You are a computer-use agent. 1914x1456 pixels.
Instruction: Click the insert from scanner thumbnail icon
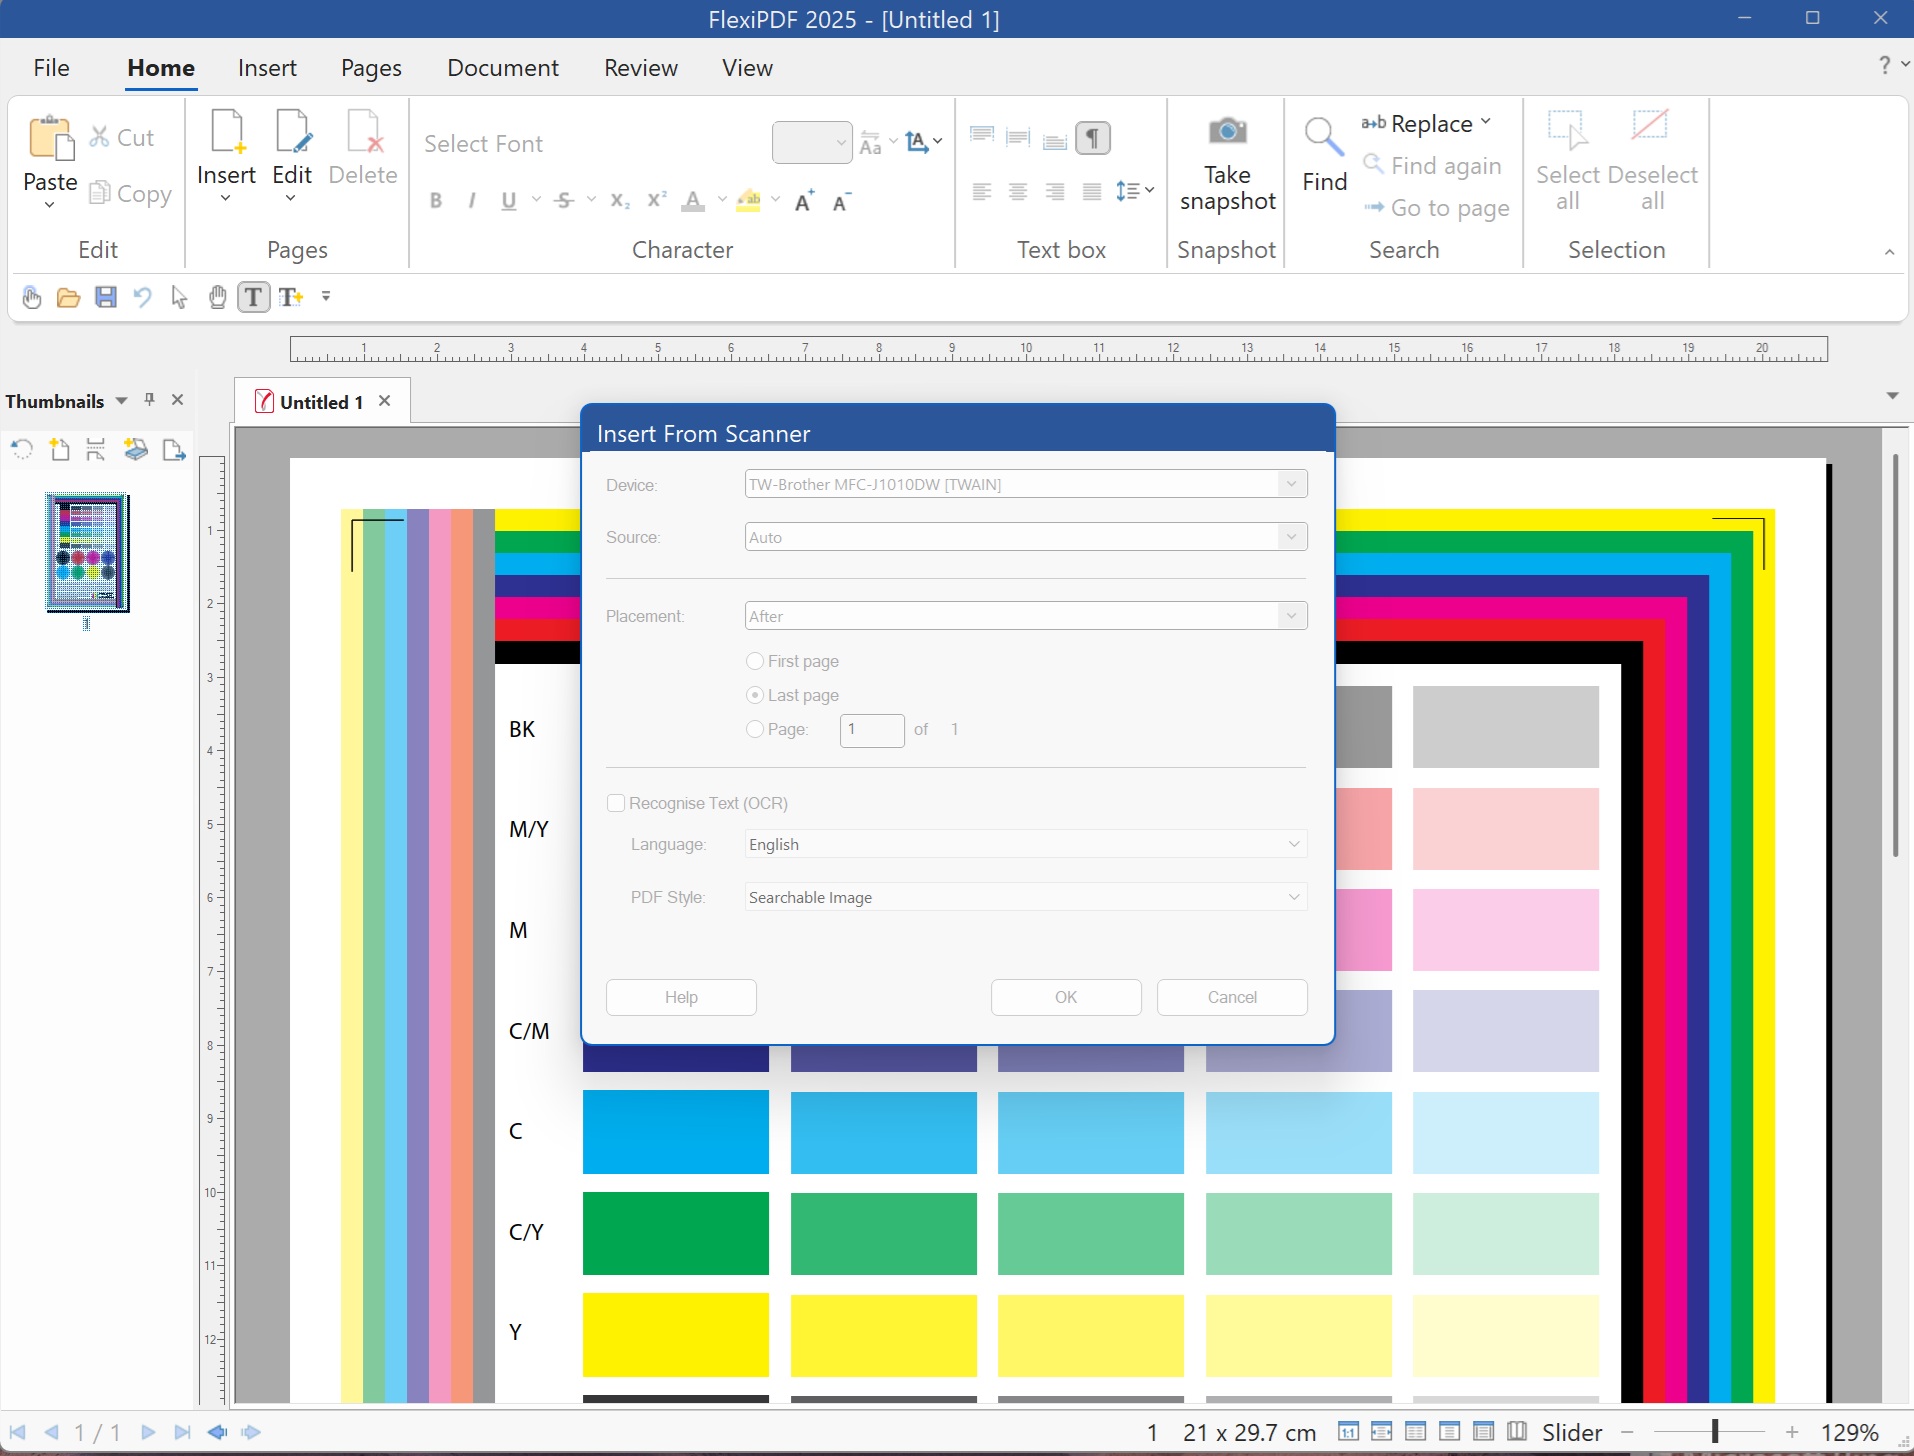(x=136, y=450)
